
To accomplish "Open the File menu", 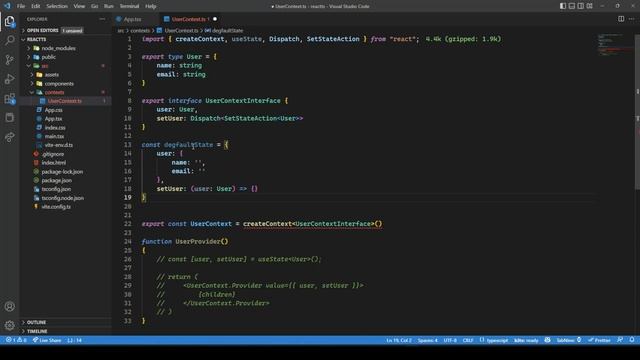I will point(21,6).
